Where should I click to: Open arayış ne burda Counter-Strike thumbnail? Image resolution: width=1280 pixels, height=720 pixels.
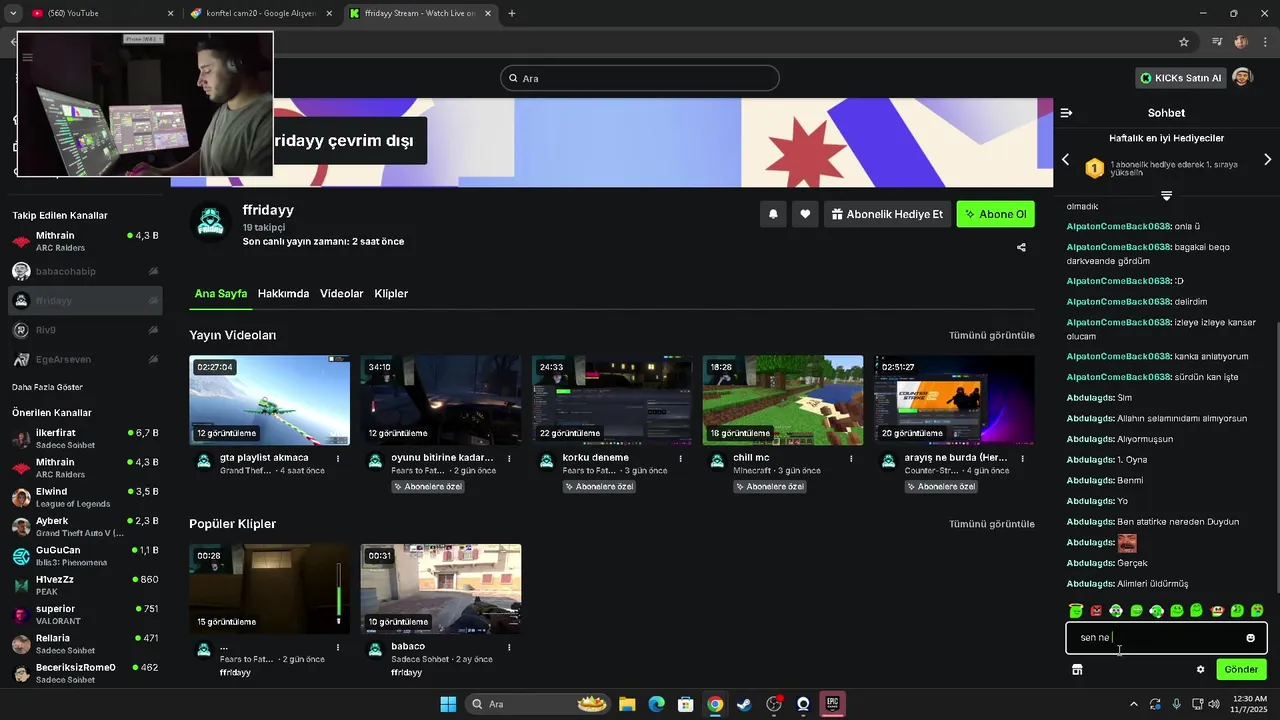point(954,400)
